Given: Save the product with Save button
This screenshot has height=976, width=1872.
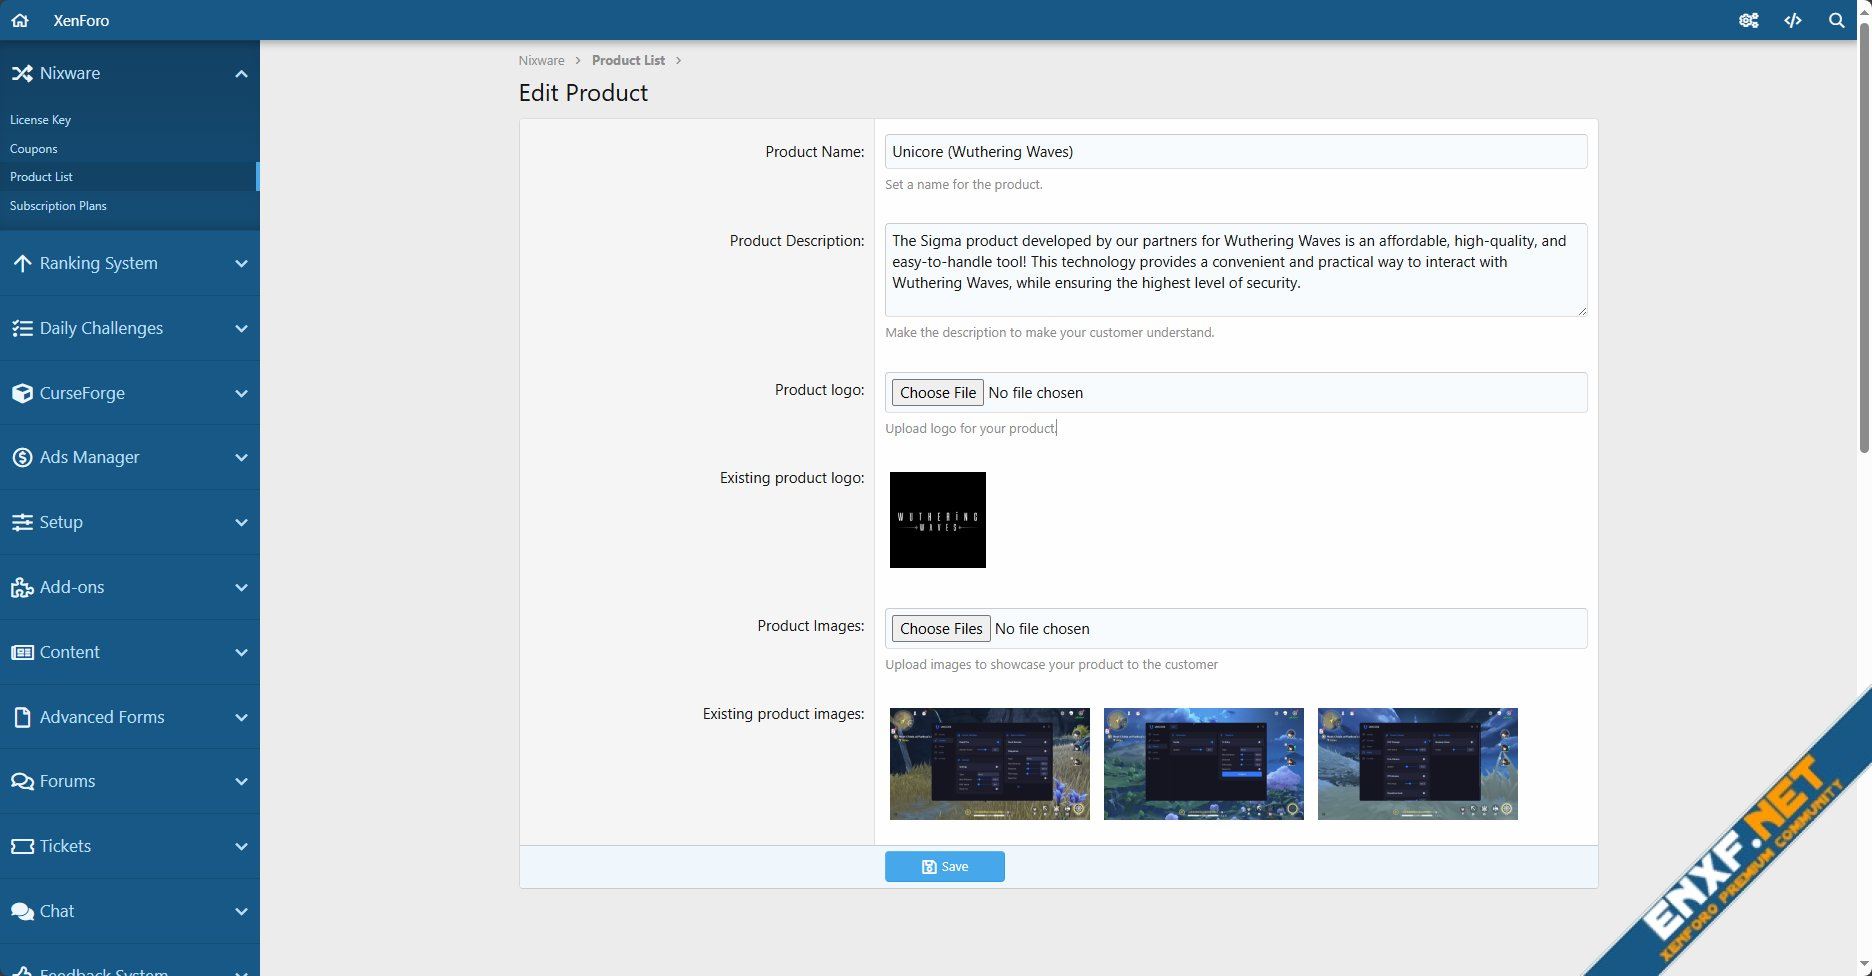Looking at the screenshot, I should [x=944, y=866].
